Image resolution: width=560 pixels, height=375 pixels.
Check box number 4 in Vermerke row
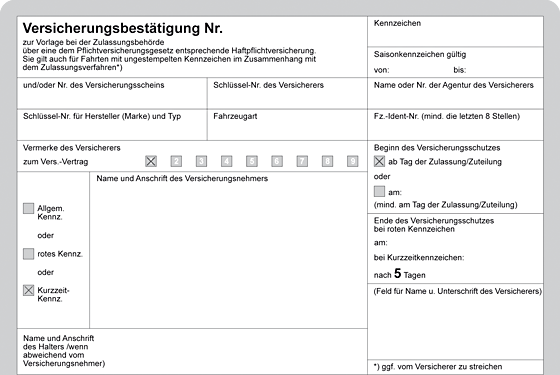pyautogui.click(x=226, y=161)
